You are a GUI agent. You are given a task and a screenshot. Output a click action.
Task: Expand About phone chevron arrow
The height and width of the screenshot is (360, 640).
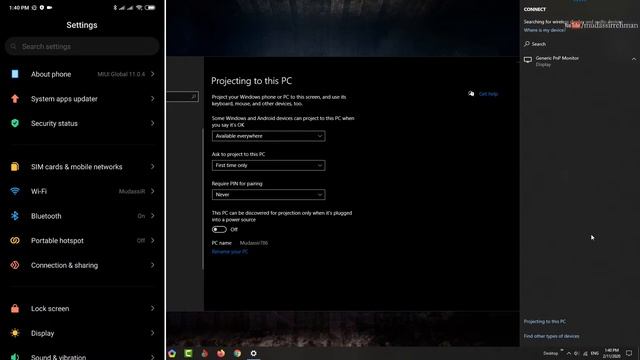pos(153,74)
